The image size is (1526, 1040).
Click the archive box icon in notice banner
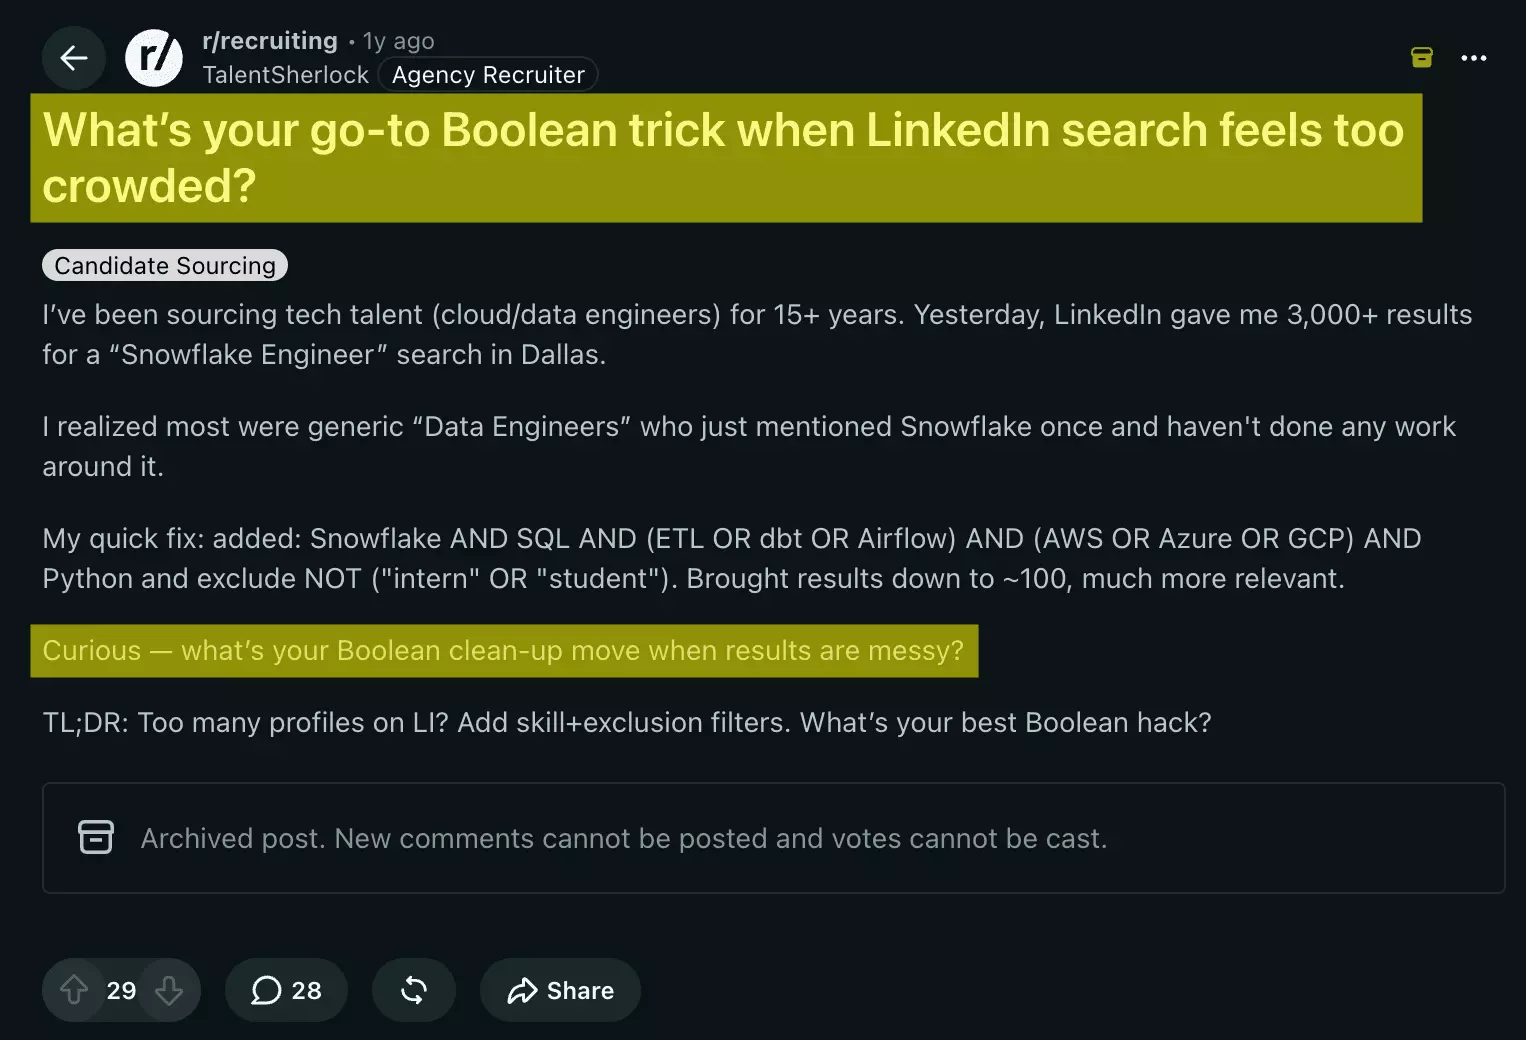coord(96,837)
